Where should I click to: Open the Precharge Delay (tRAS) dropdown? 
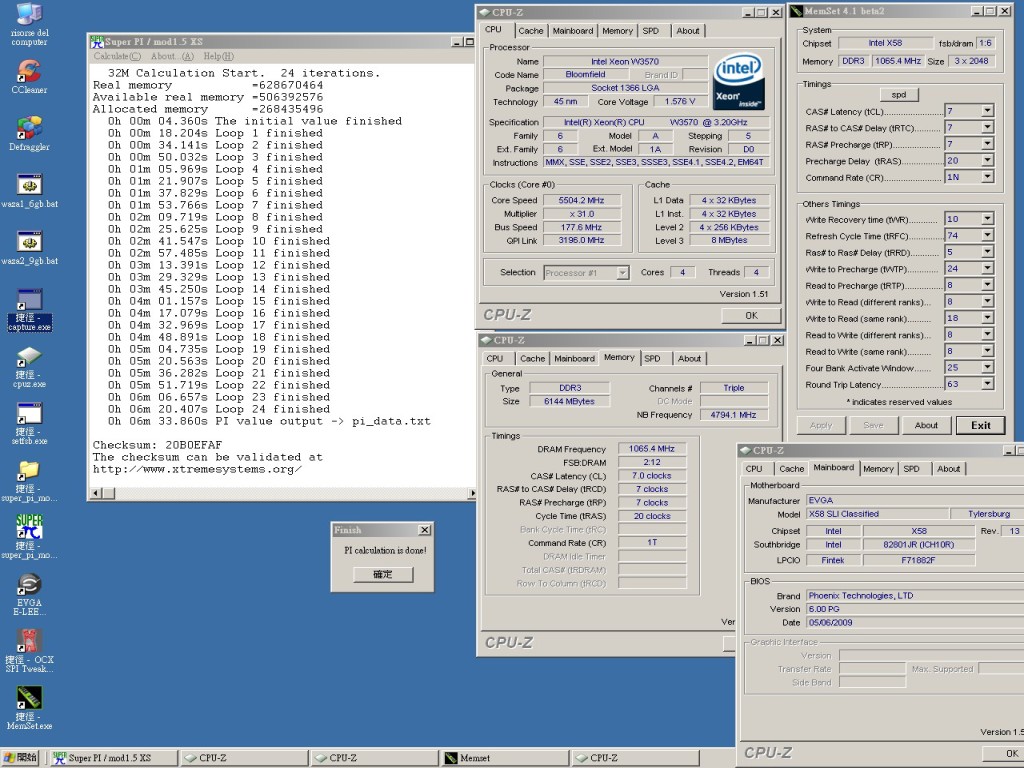(x=987, y=160)
